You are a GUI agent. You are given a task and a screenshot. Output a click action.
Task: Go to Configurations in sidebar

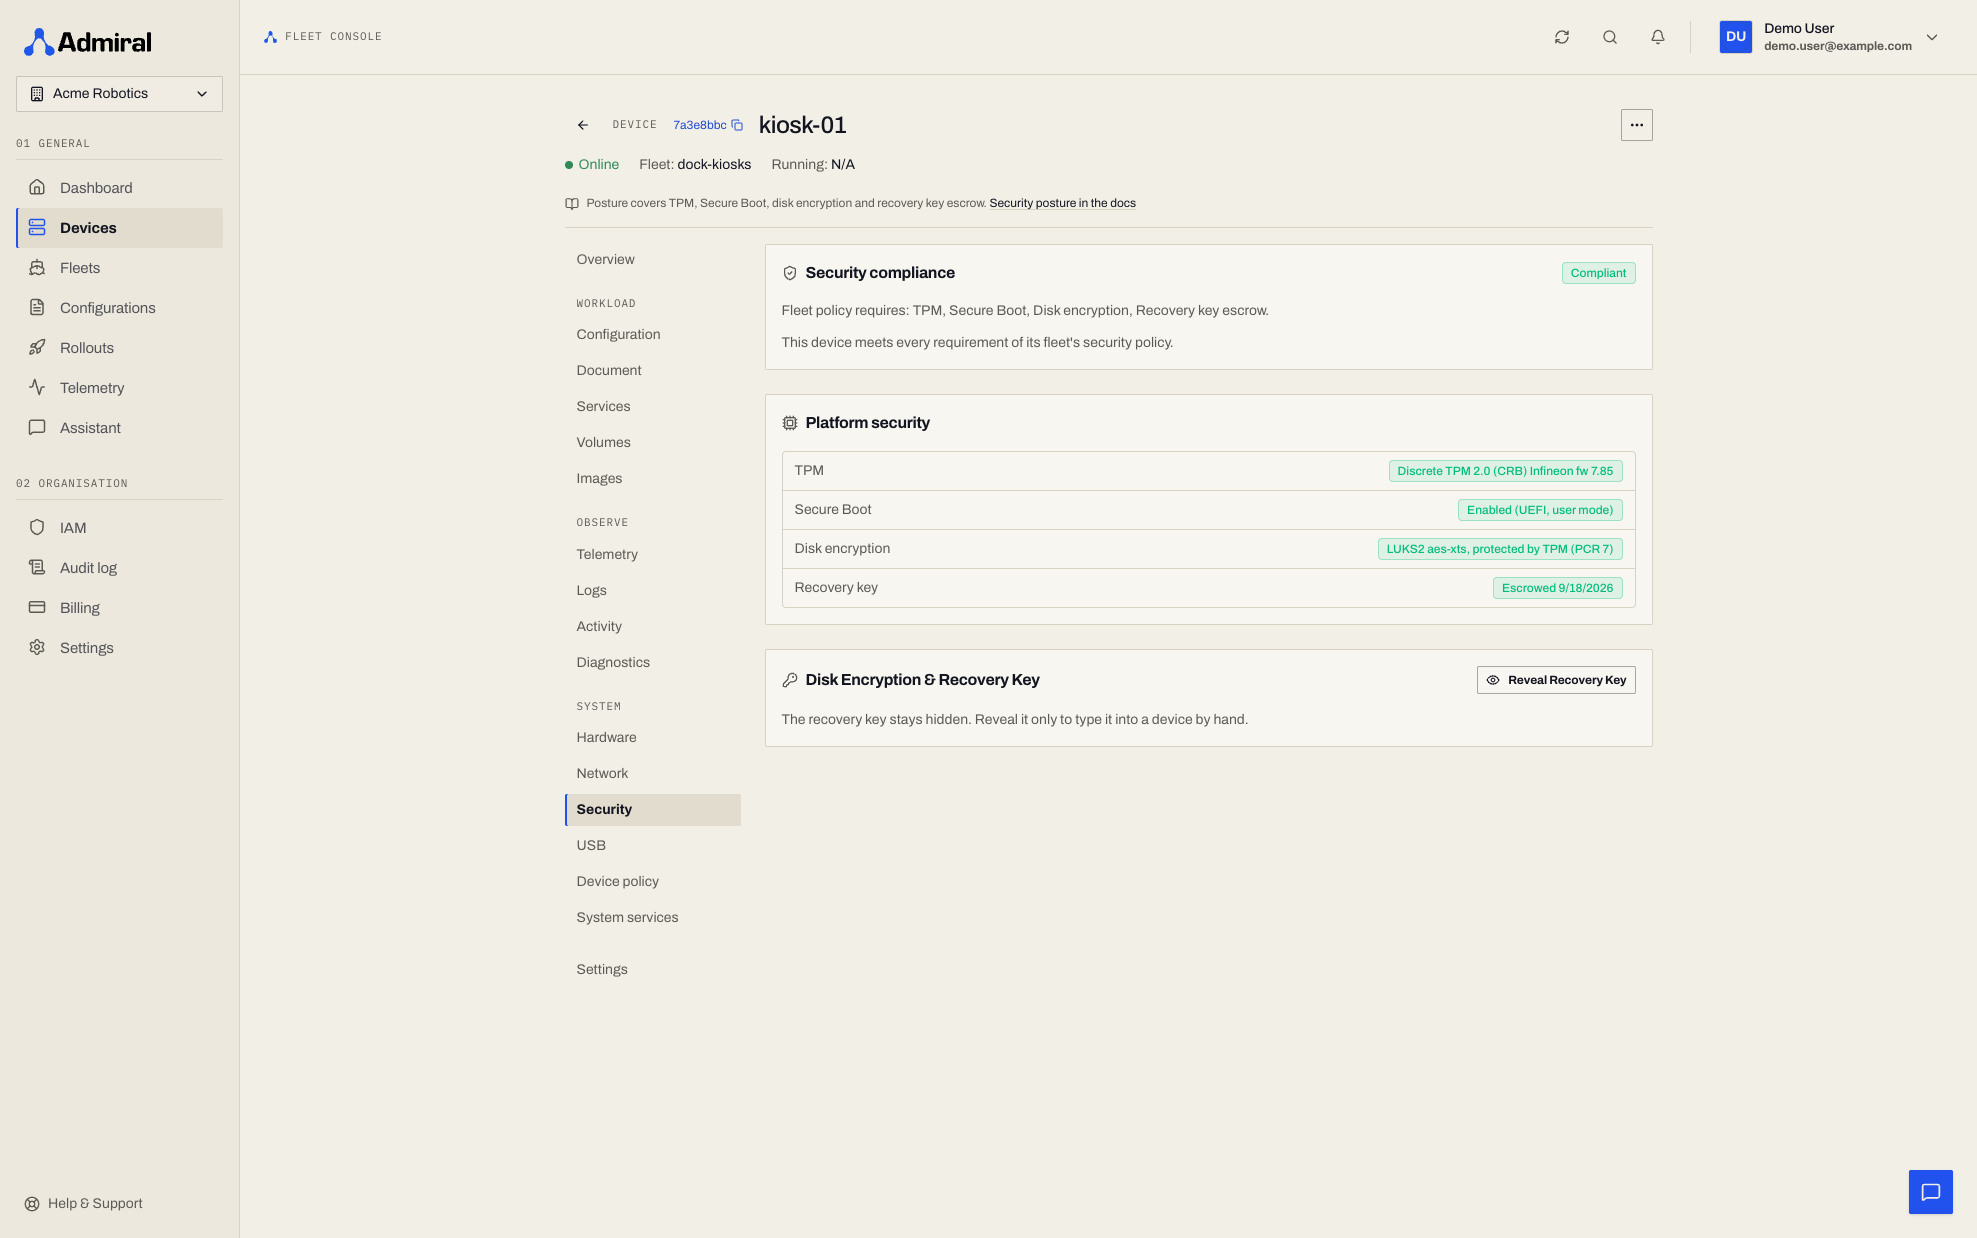click(119, 308)
